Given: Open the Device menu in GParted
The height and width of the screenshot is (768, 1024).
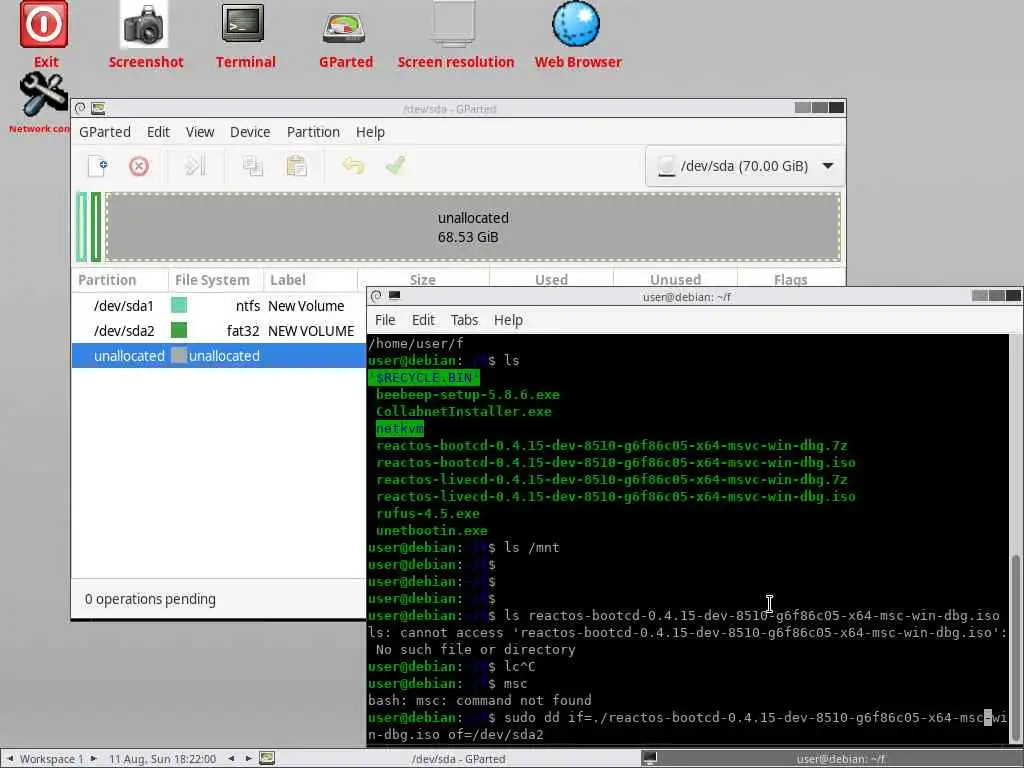Looking at the screenshot, I should point(249,132).
